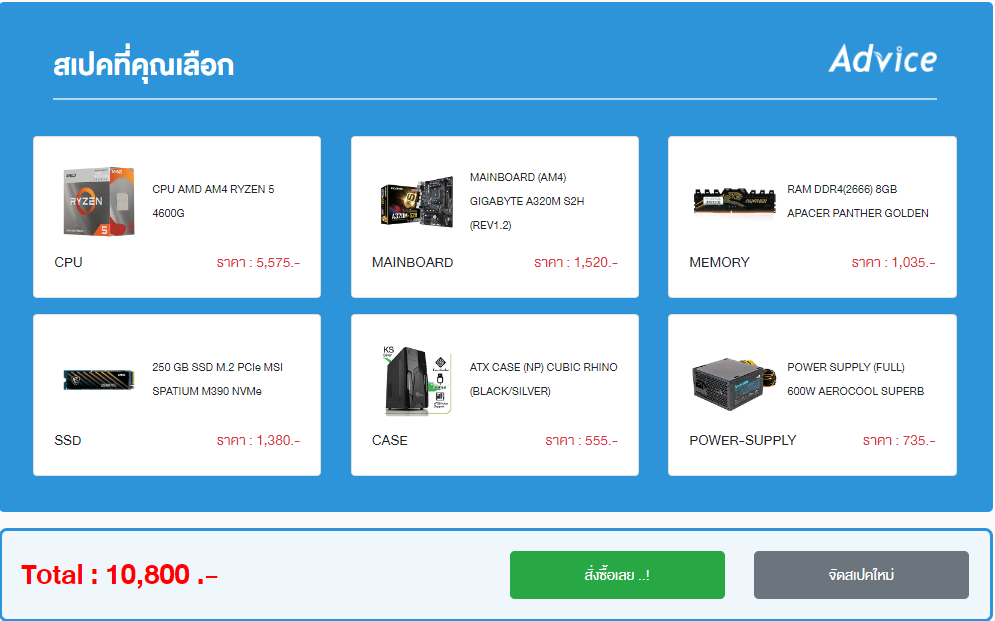Select the RAM DDR4(2666) 8GB APACER name

click(x=858, y=201)
